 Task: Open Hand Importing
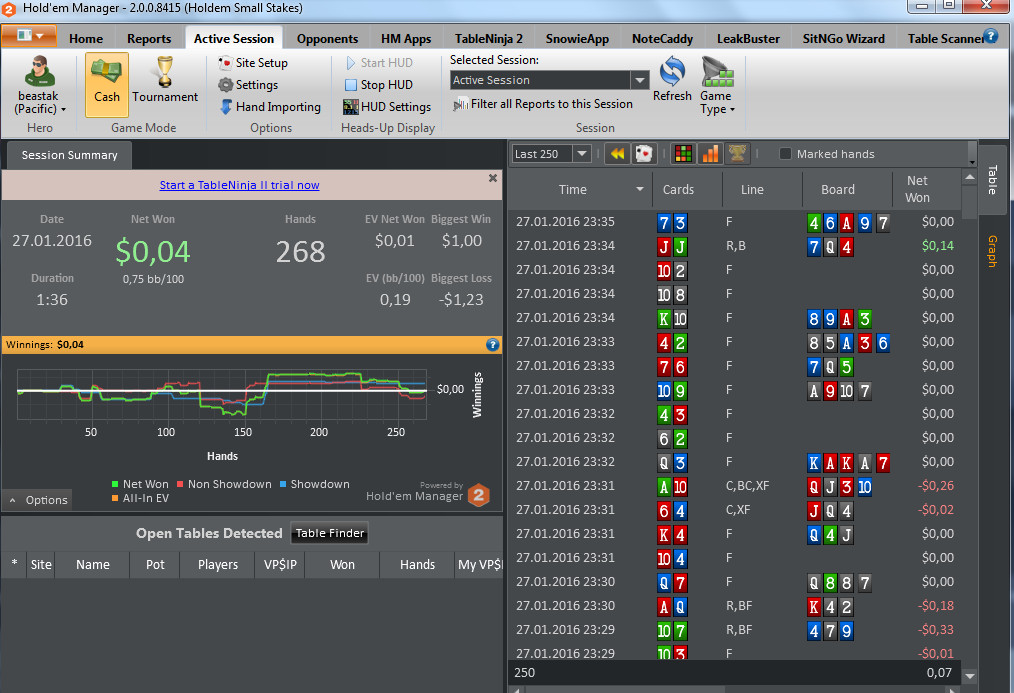(270, 107)
